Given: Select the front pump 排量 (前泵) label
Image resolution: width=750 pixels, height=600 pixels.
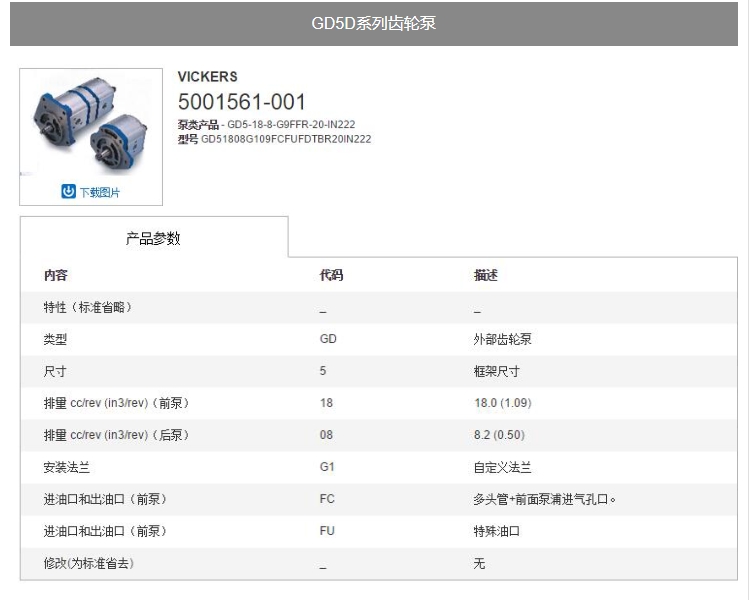Looking at the screenshot, I should coord(116,403).
